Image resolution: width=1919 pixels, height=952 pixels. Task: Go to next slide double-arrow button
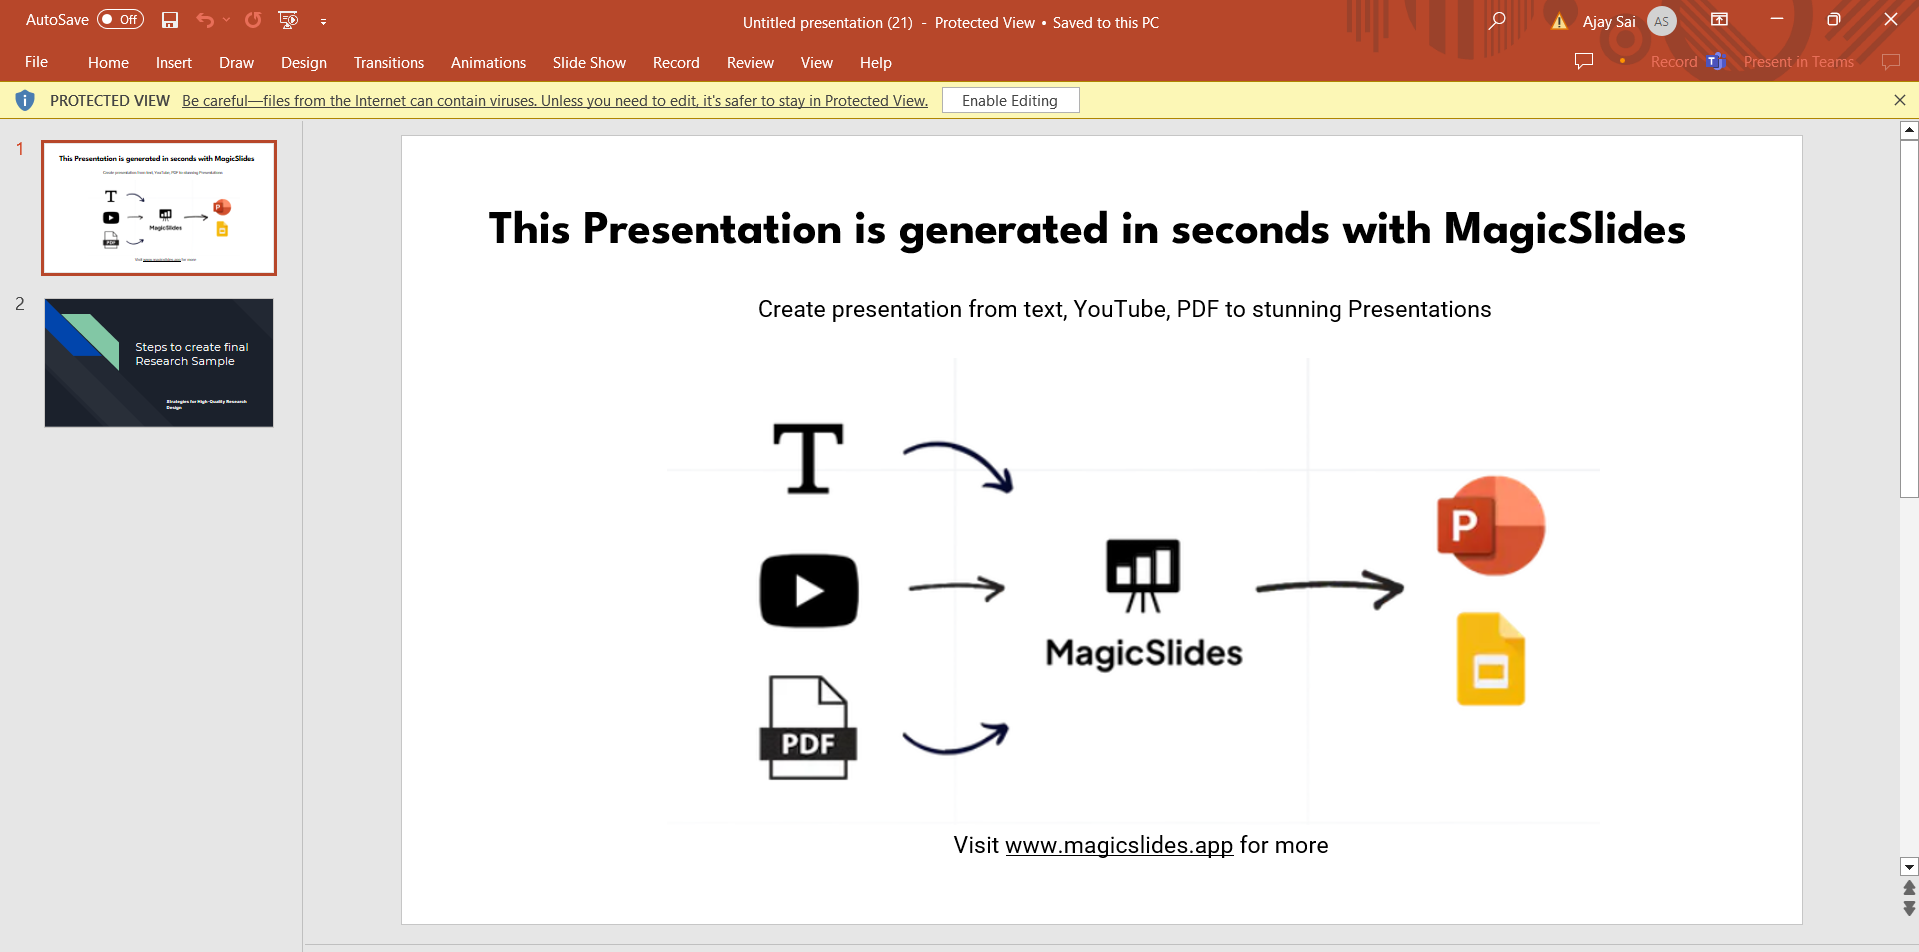tap(1909, 908)
